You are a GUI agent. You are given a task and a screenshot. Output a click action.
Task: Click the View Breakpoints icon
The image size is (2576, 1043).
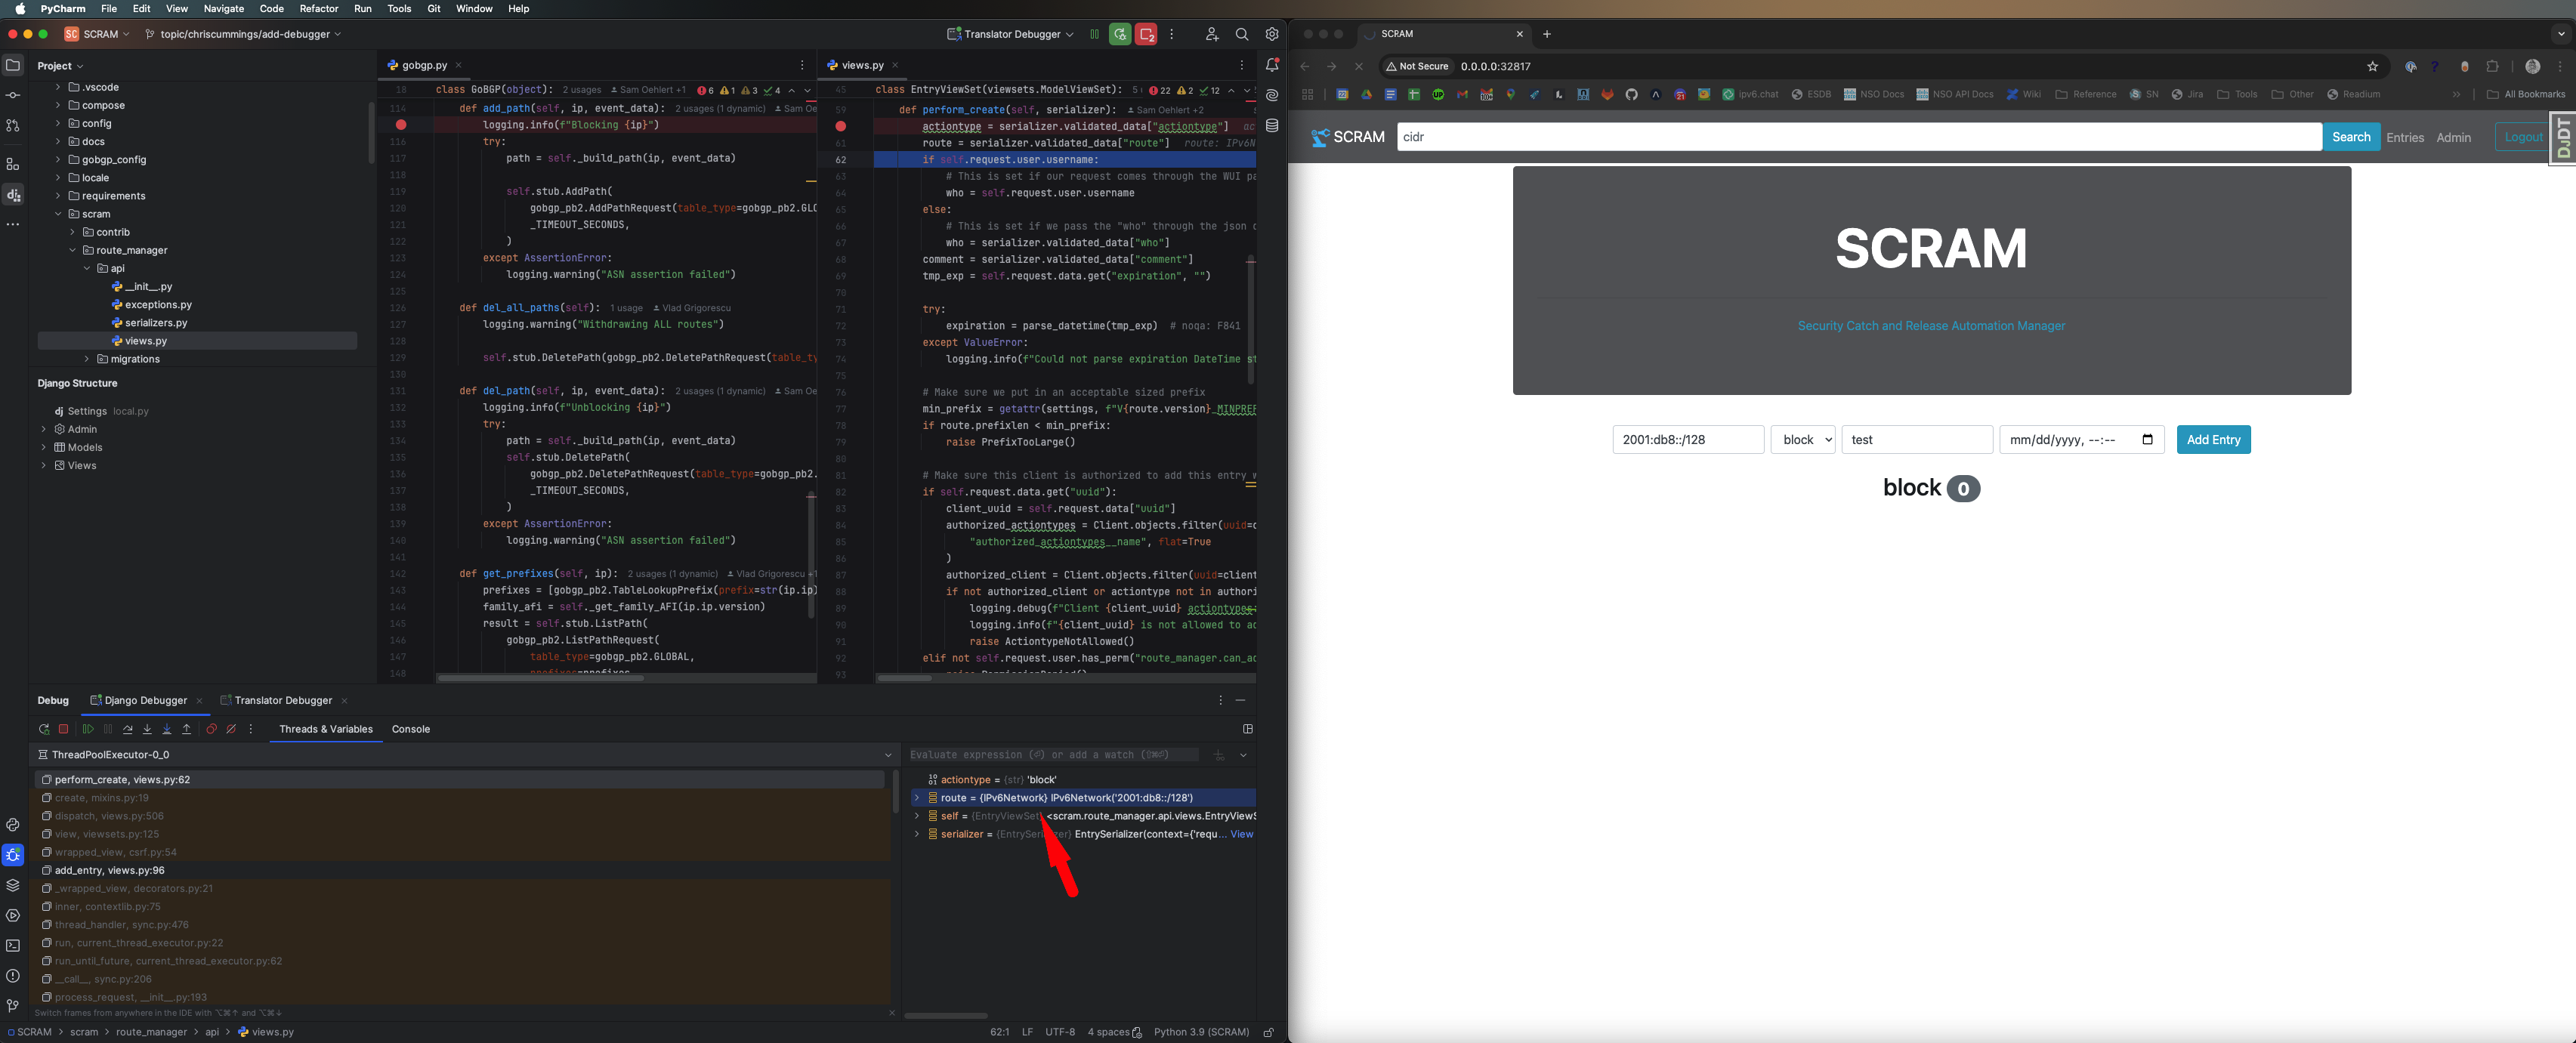point(211,729)
